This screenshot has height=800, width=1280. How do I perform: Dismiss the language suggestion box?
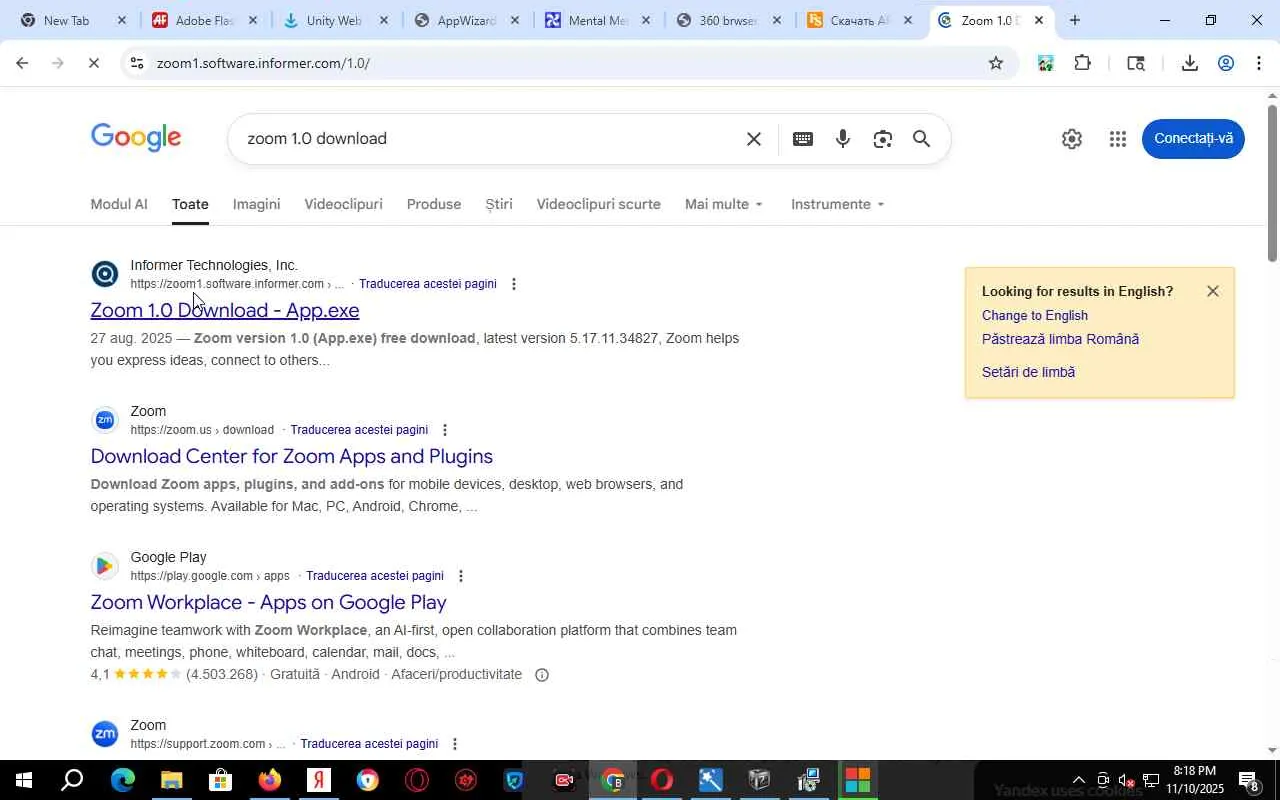click(x=1213, y=291)
